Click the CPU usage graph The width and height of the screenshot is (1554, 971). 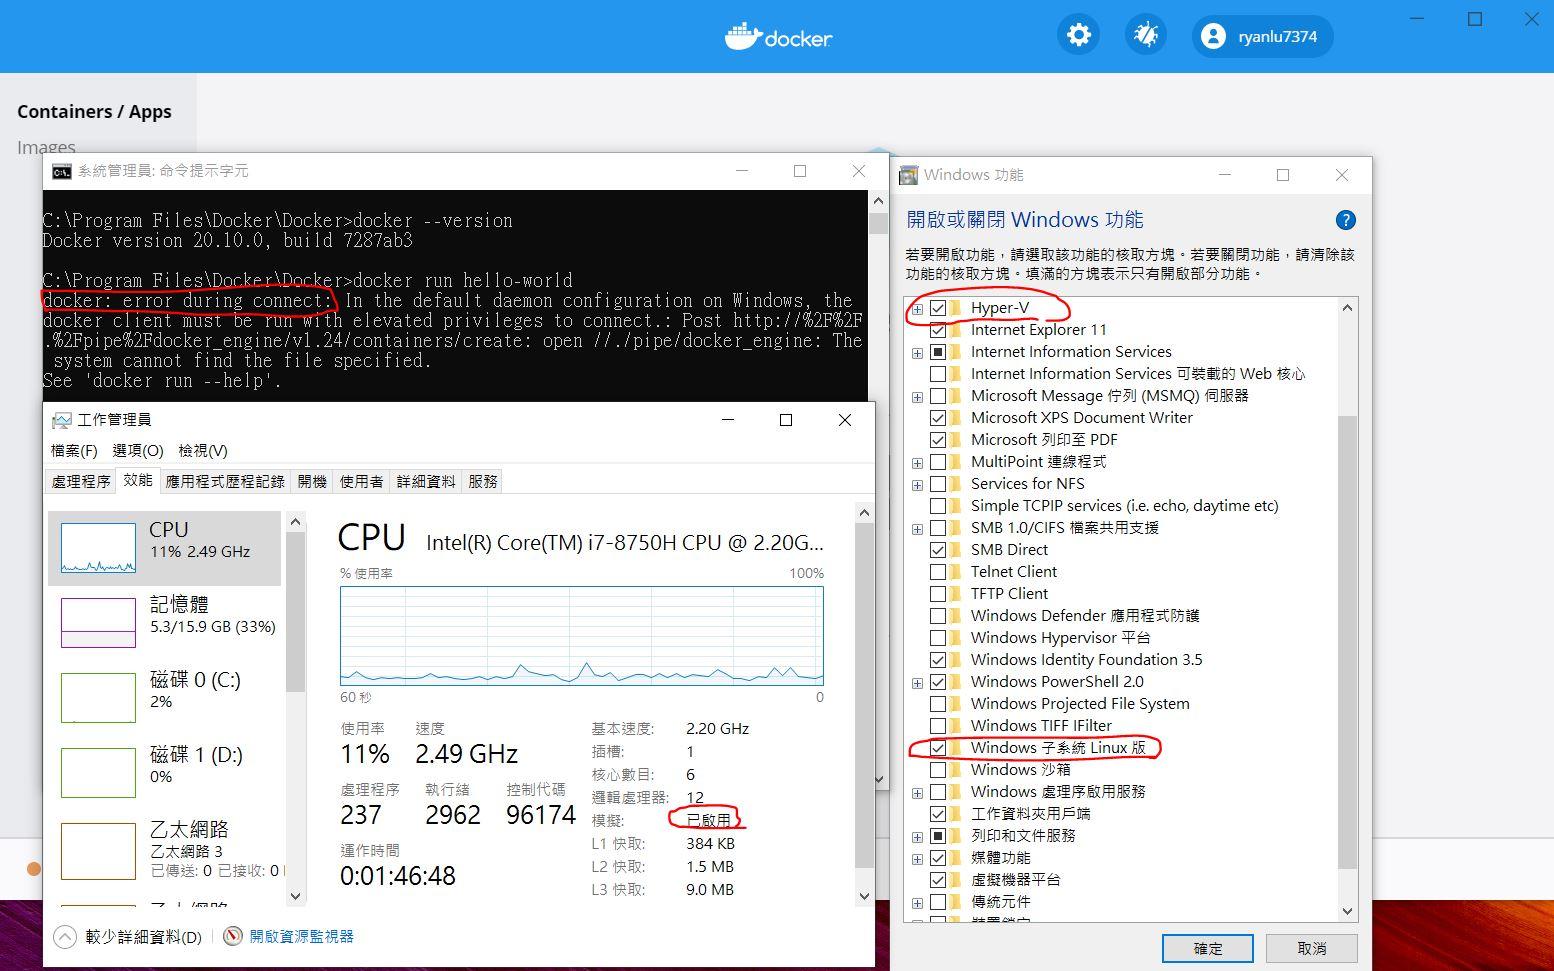tap(582, 635)
